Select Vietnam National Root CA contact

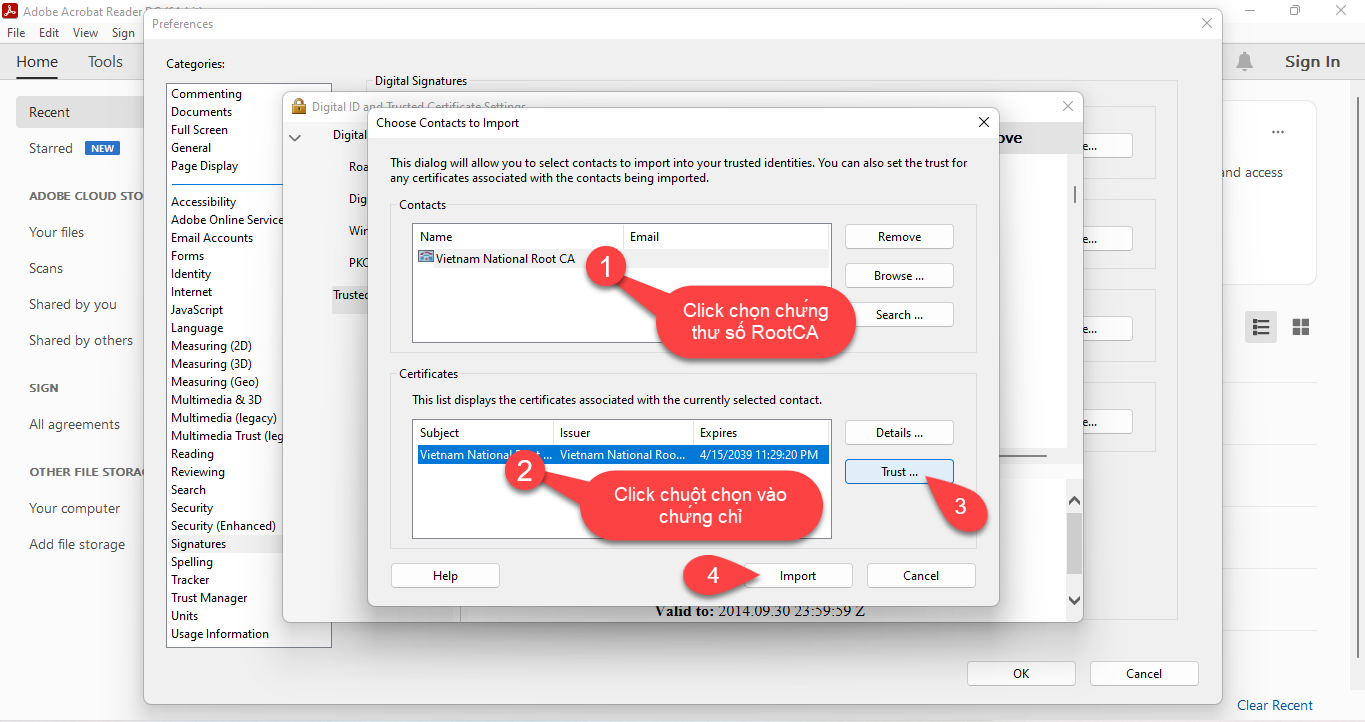[621, 259]
